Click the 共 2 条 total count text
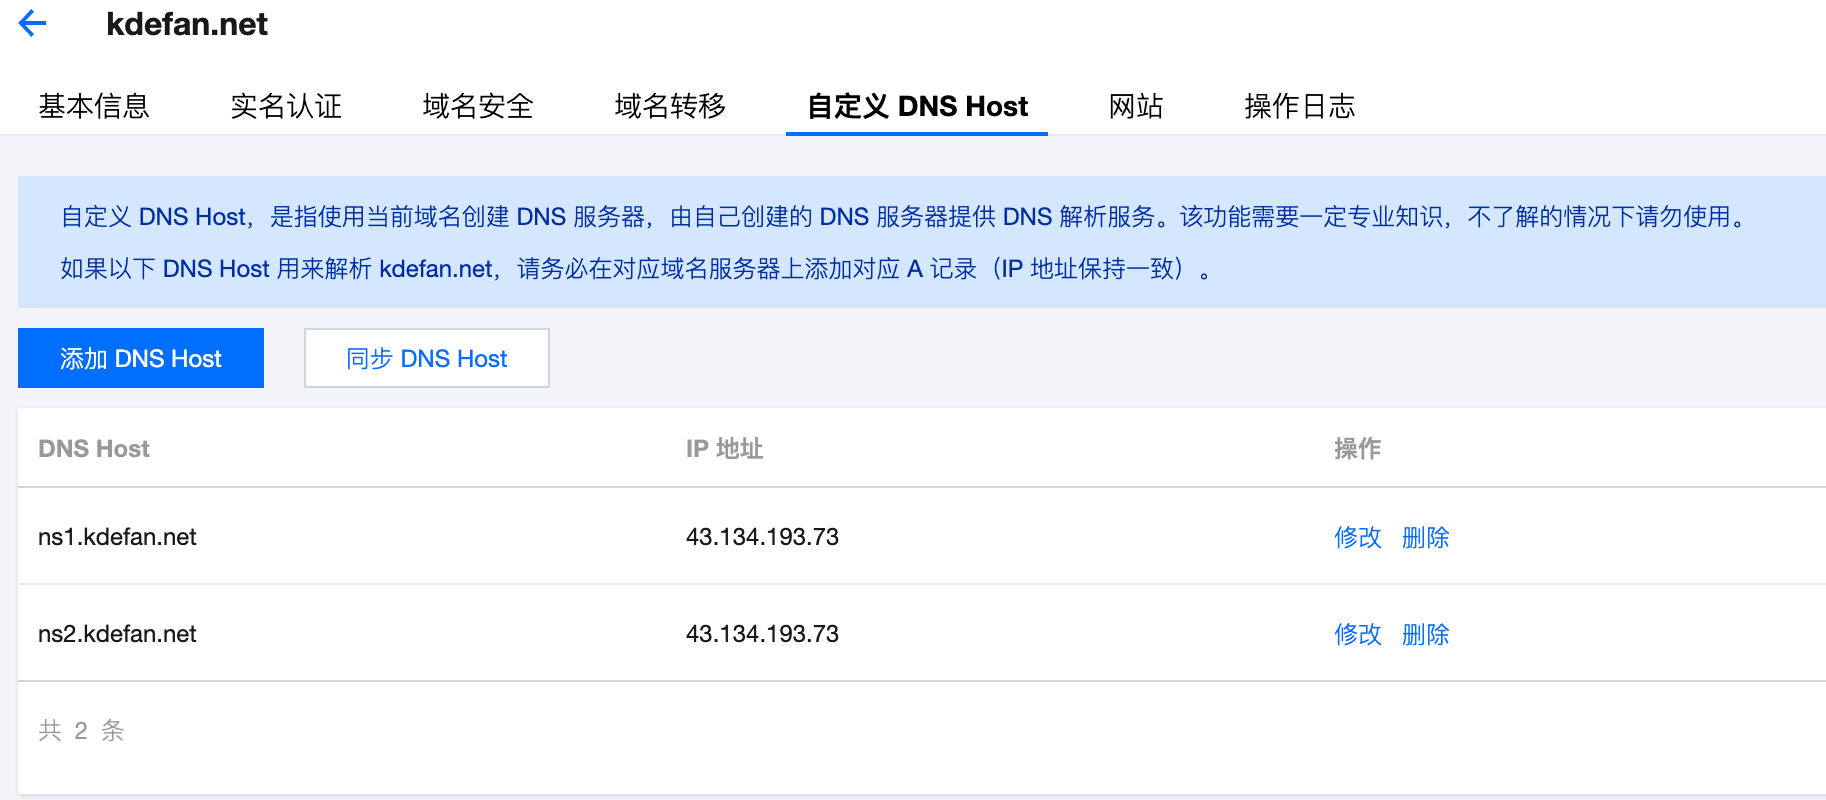Image resolution: width=1826 pixels, height=800 pixels. tap(82, 731)
